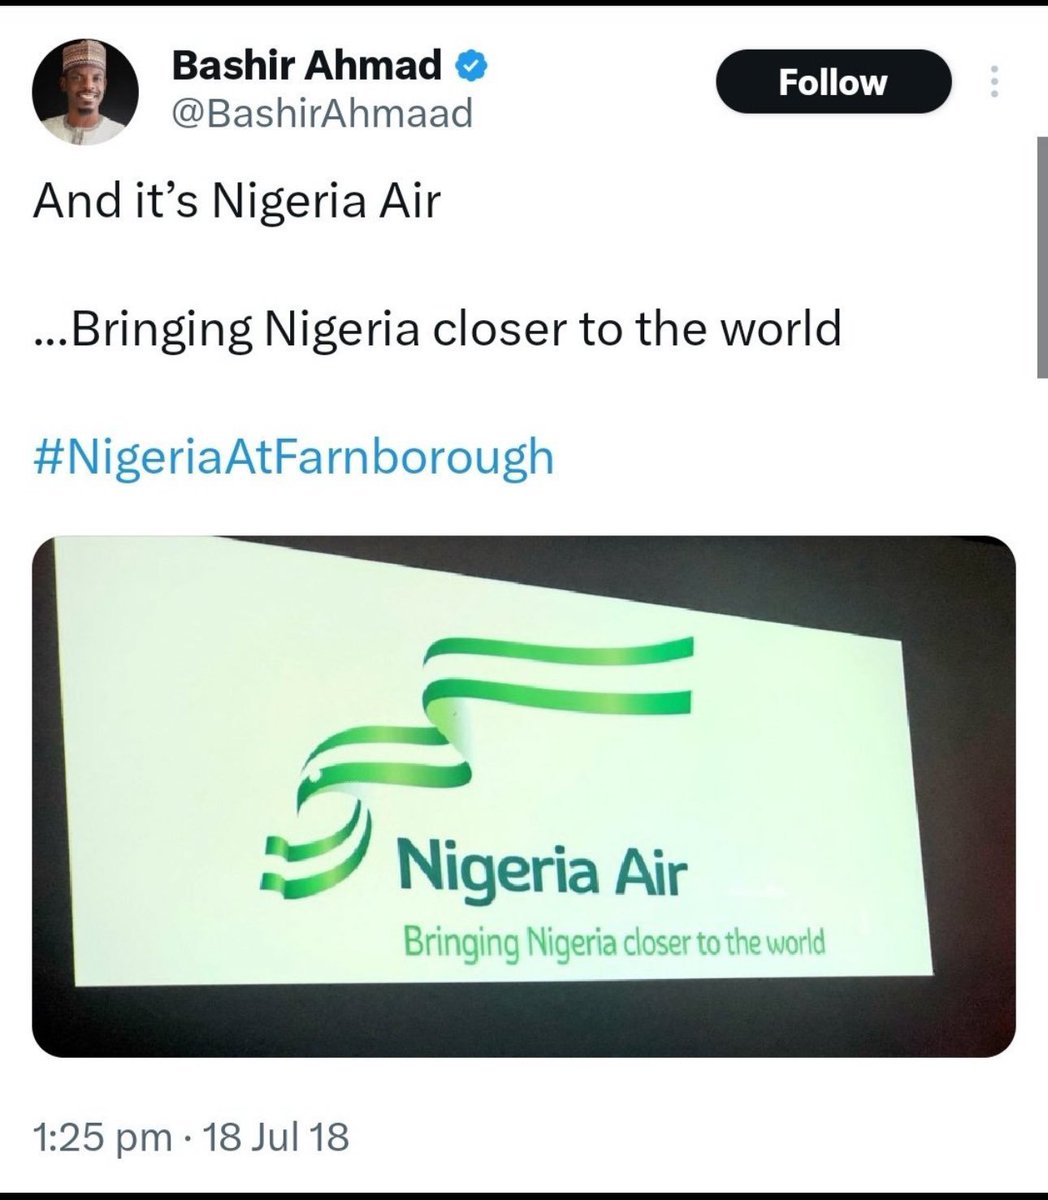
Task: Open Bashir Ahmad's profile picture
Action: (x=77, y=90)
